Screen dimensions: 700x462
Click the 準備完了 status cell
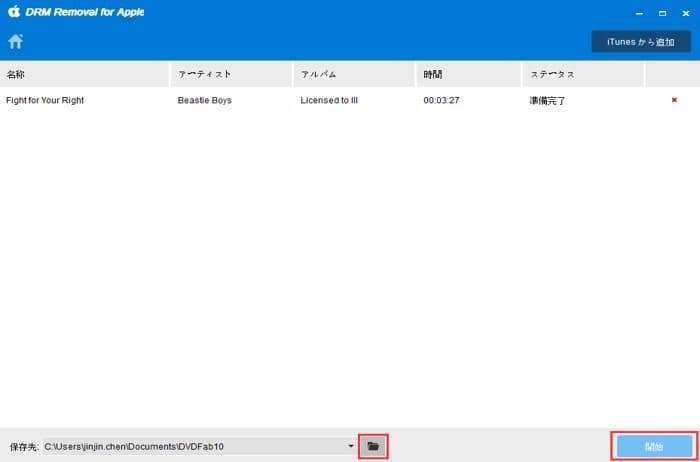pos(547,100)
